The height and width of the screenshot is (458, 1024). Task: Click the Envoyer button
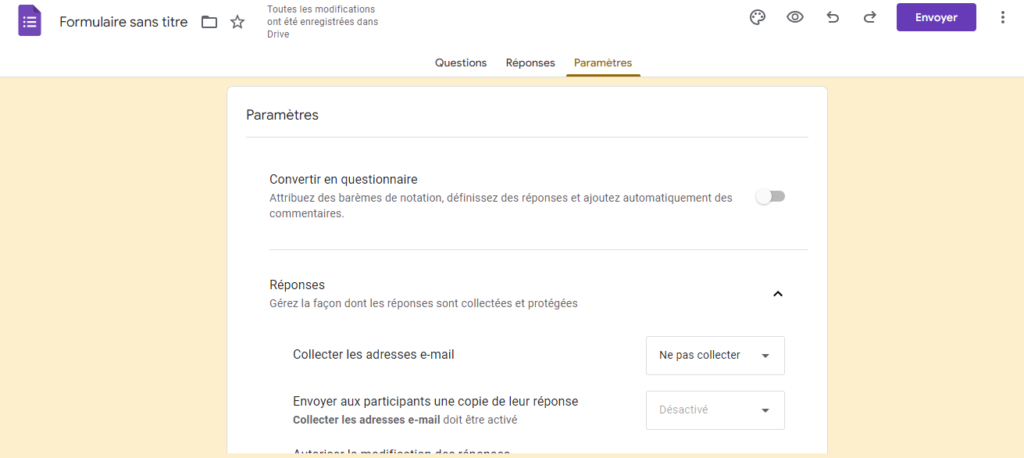pyautogui.click(x=936, y=18)
